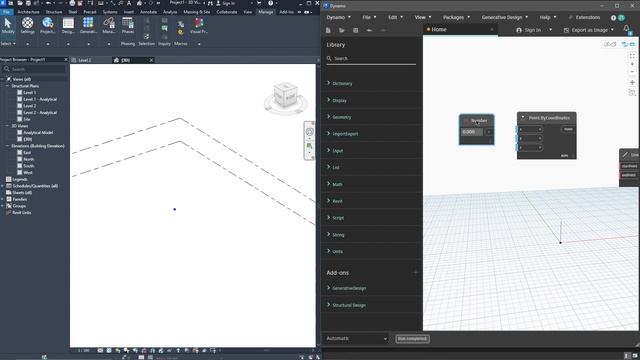Image resolution: width=640 pixels, height=360 pixels.
Task: Open Design Options panel icon in Revit
Action: 68,25
